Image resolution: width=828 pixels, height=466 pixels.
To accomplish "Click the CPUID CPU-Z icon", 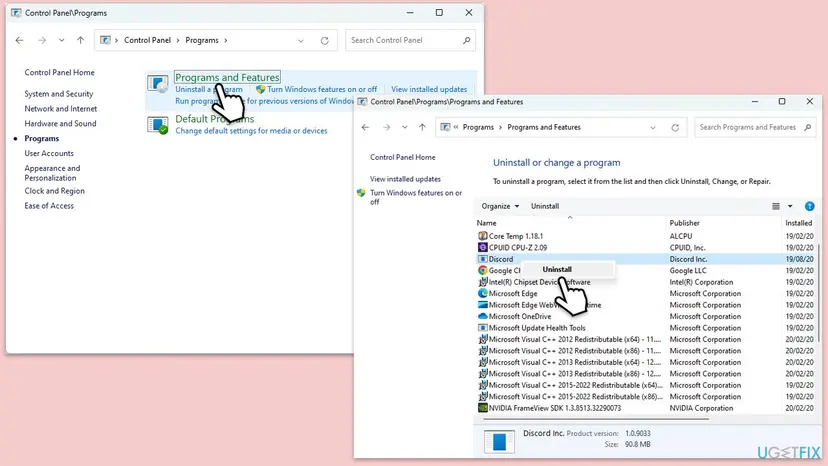I will [x=482, y=247].
